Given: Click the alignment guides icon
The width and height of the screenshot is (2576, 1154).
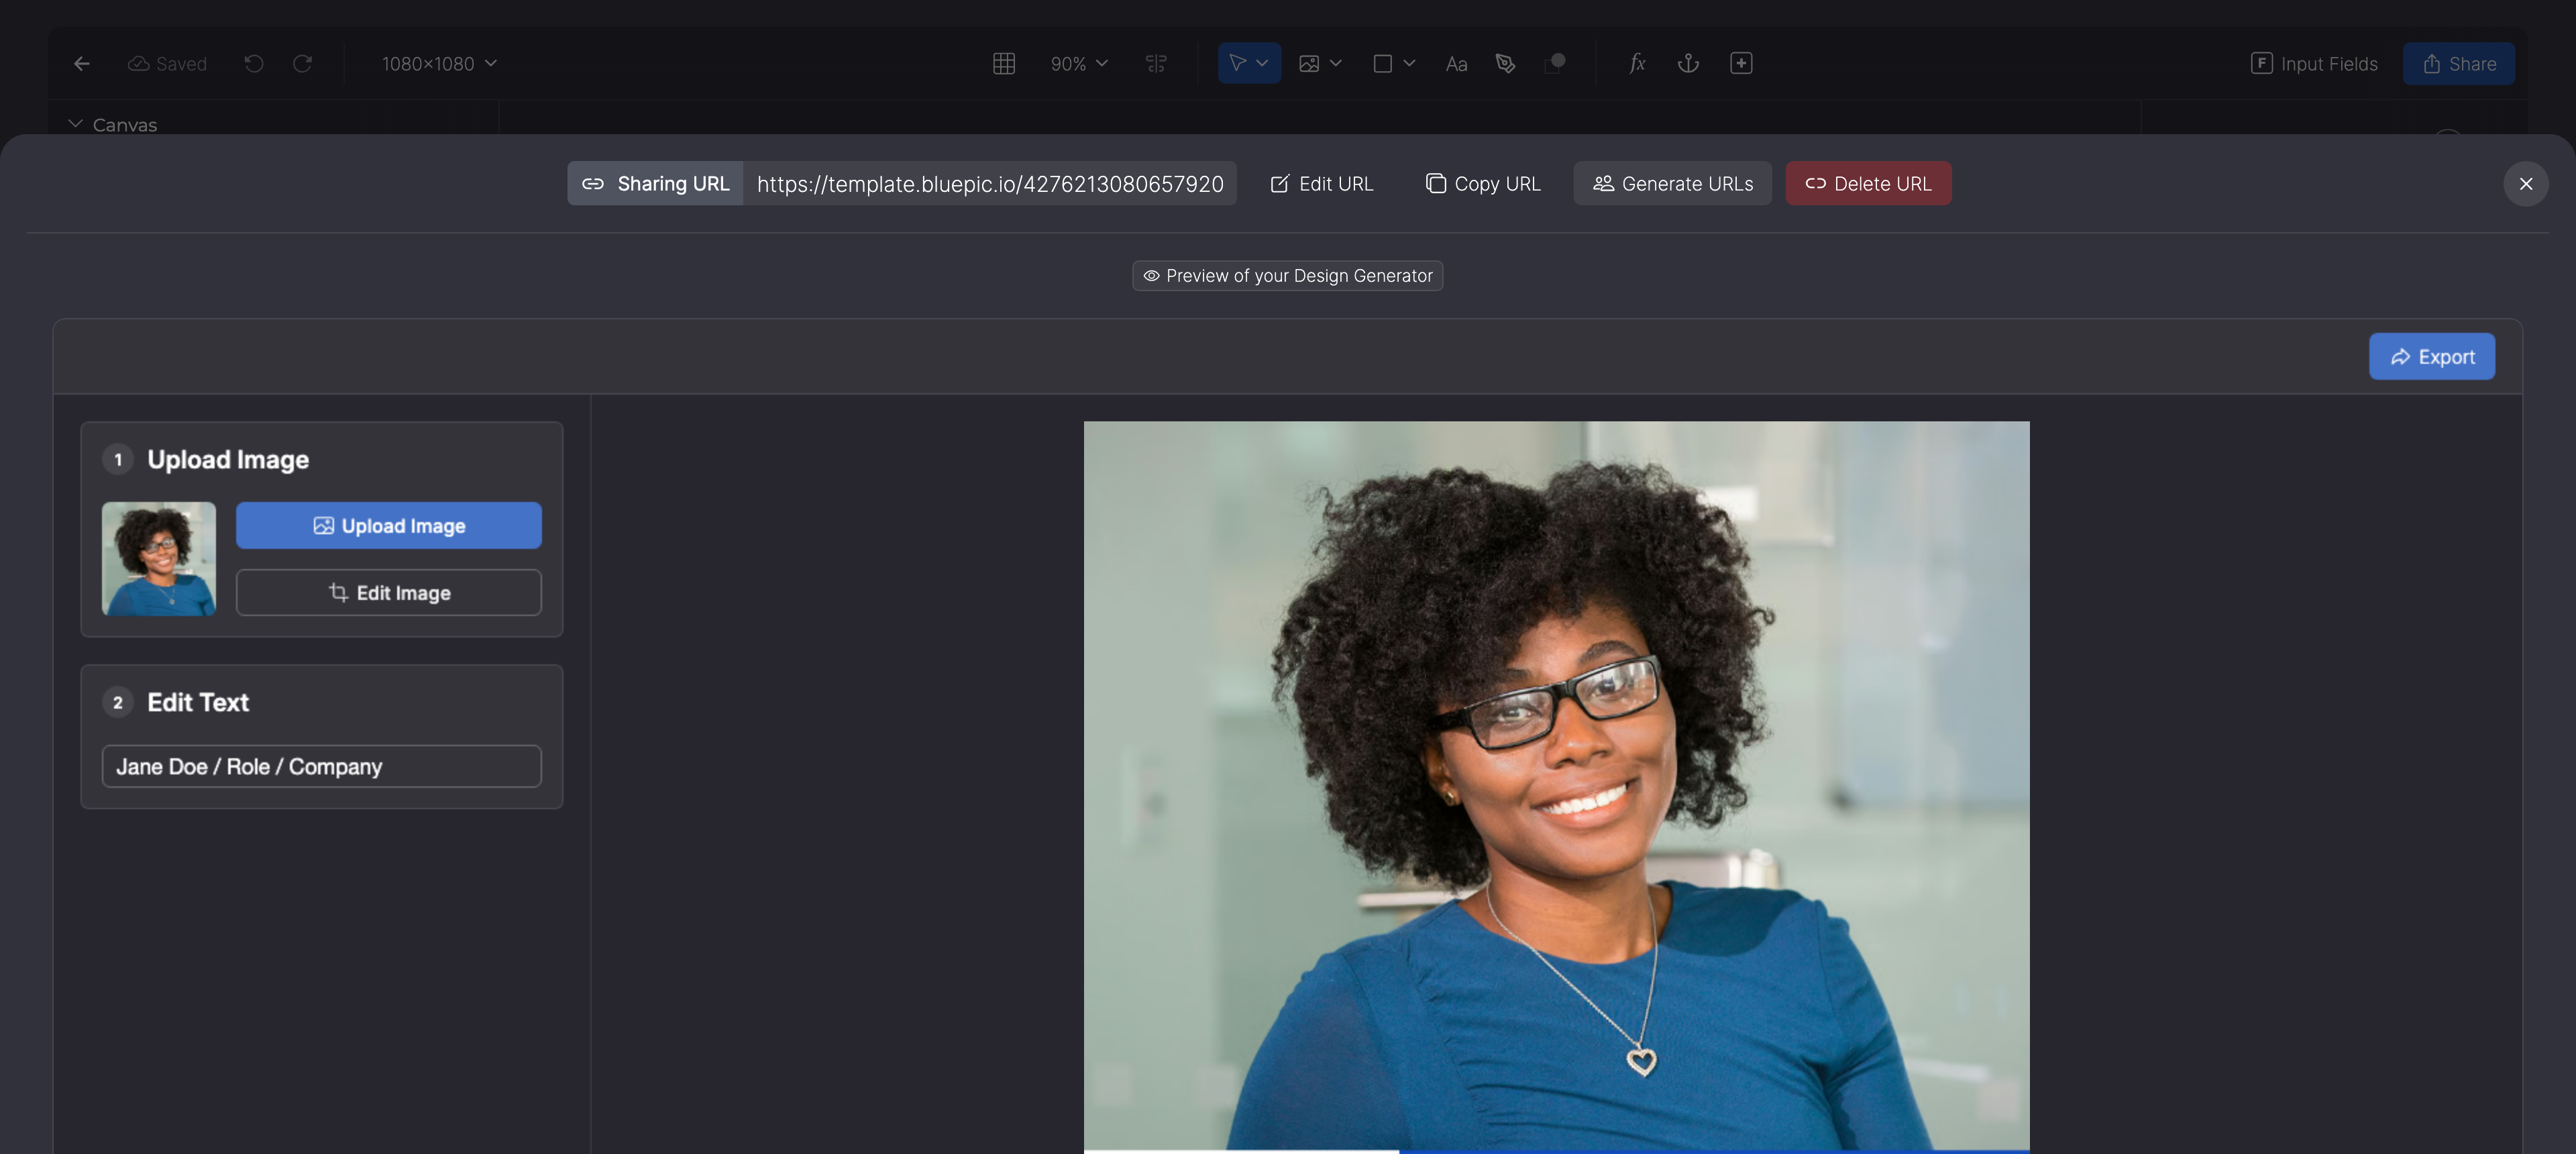Looking at the screenshot, I should tap(1156, 63).
